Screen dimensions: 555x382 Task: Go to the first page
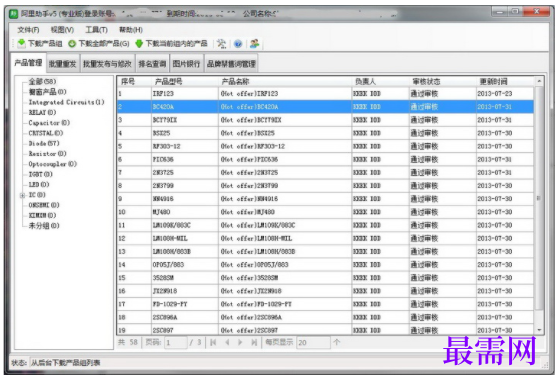point(213,342)
